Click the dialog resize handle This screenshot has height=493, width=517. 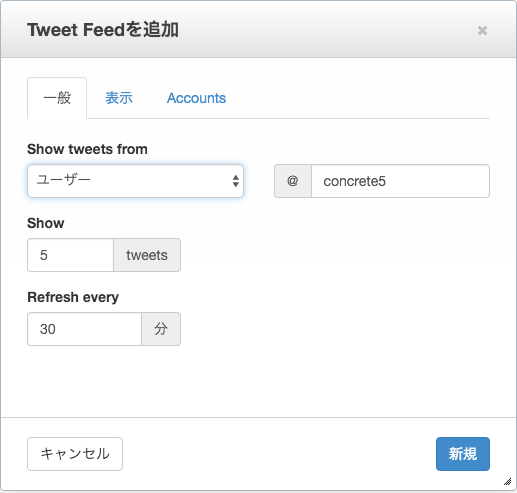[x=507, y=482]
